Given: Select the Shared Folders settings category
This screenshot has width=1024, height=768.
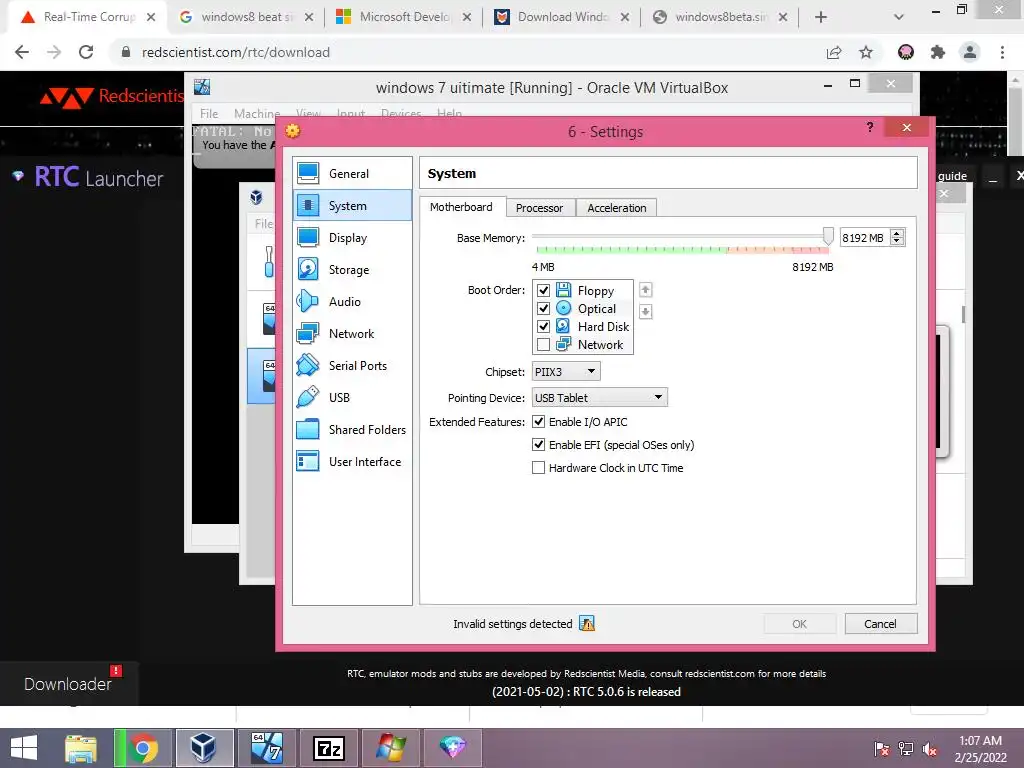Looking at the screenshot, I should point(352,430).
